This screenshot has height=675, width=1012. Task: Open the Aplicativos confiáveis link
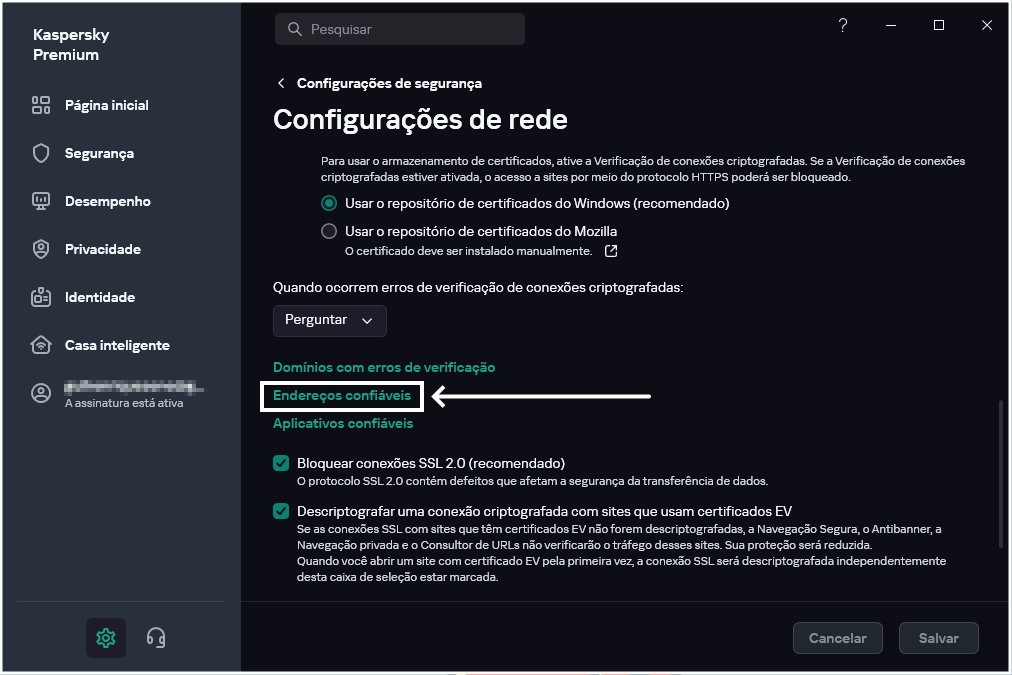coord(343,423)
